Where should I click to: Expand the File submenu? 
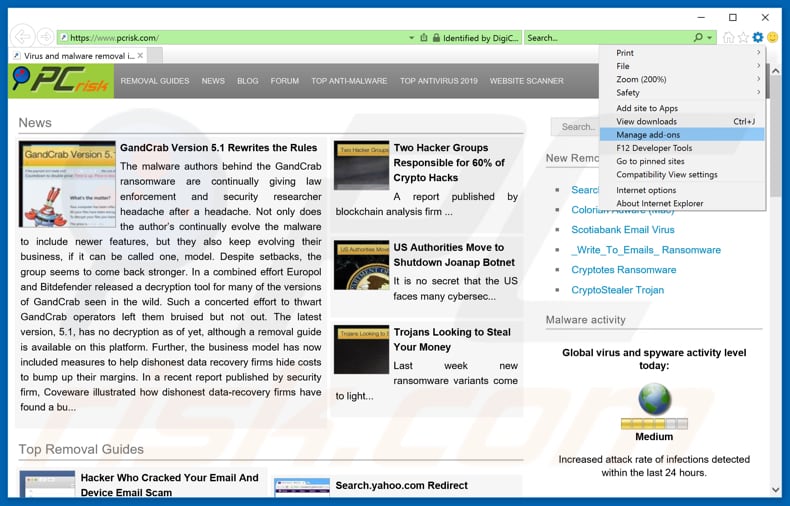tap(682, 66)
